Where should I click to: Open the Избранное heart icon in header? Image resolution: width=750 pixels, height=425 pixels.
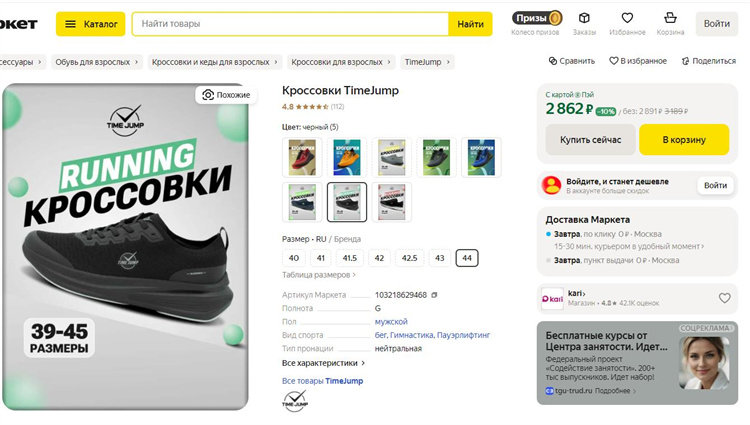coord(627,18)
